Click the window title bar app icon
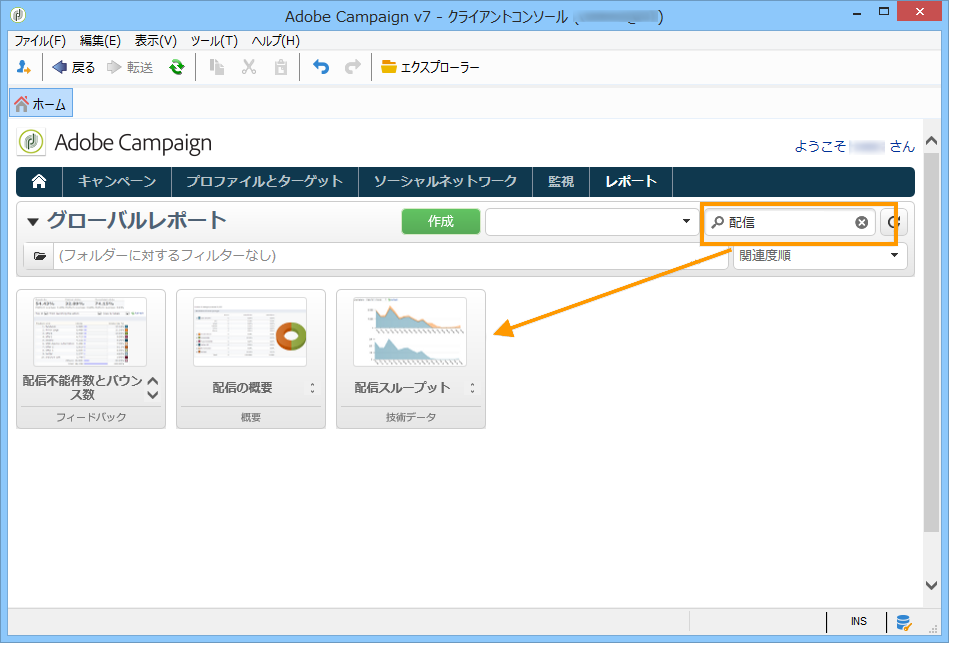 click(x=18, y=15)
